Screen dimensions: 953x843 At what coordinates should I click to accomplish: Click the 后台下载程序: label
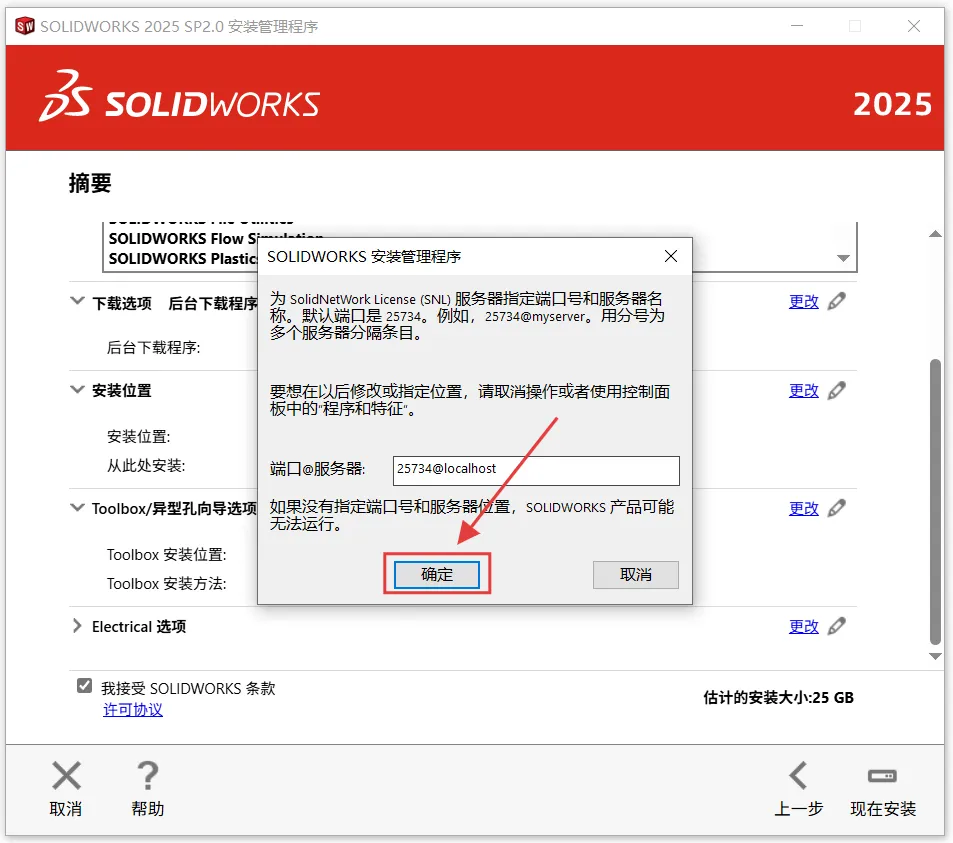pos(154,348)
